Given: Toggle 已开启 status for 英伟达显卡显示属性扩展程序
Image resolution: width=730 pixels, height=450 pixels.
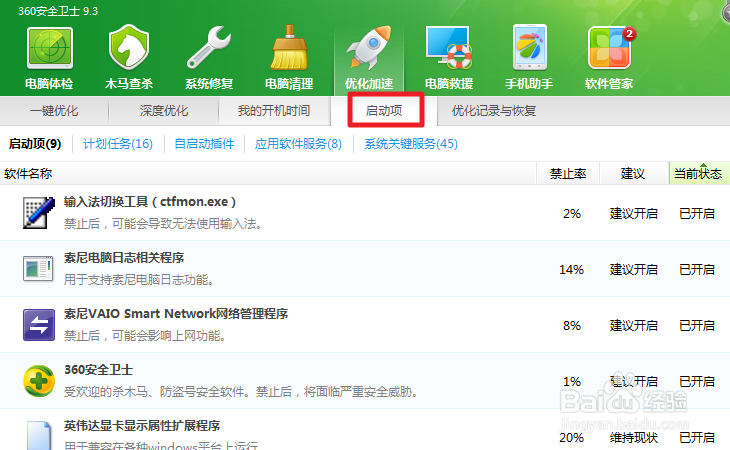Looking at the screenshot, I should [697, 437].
